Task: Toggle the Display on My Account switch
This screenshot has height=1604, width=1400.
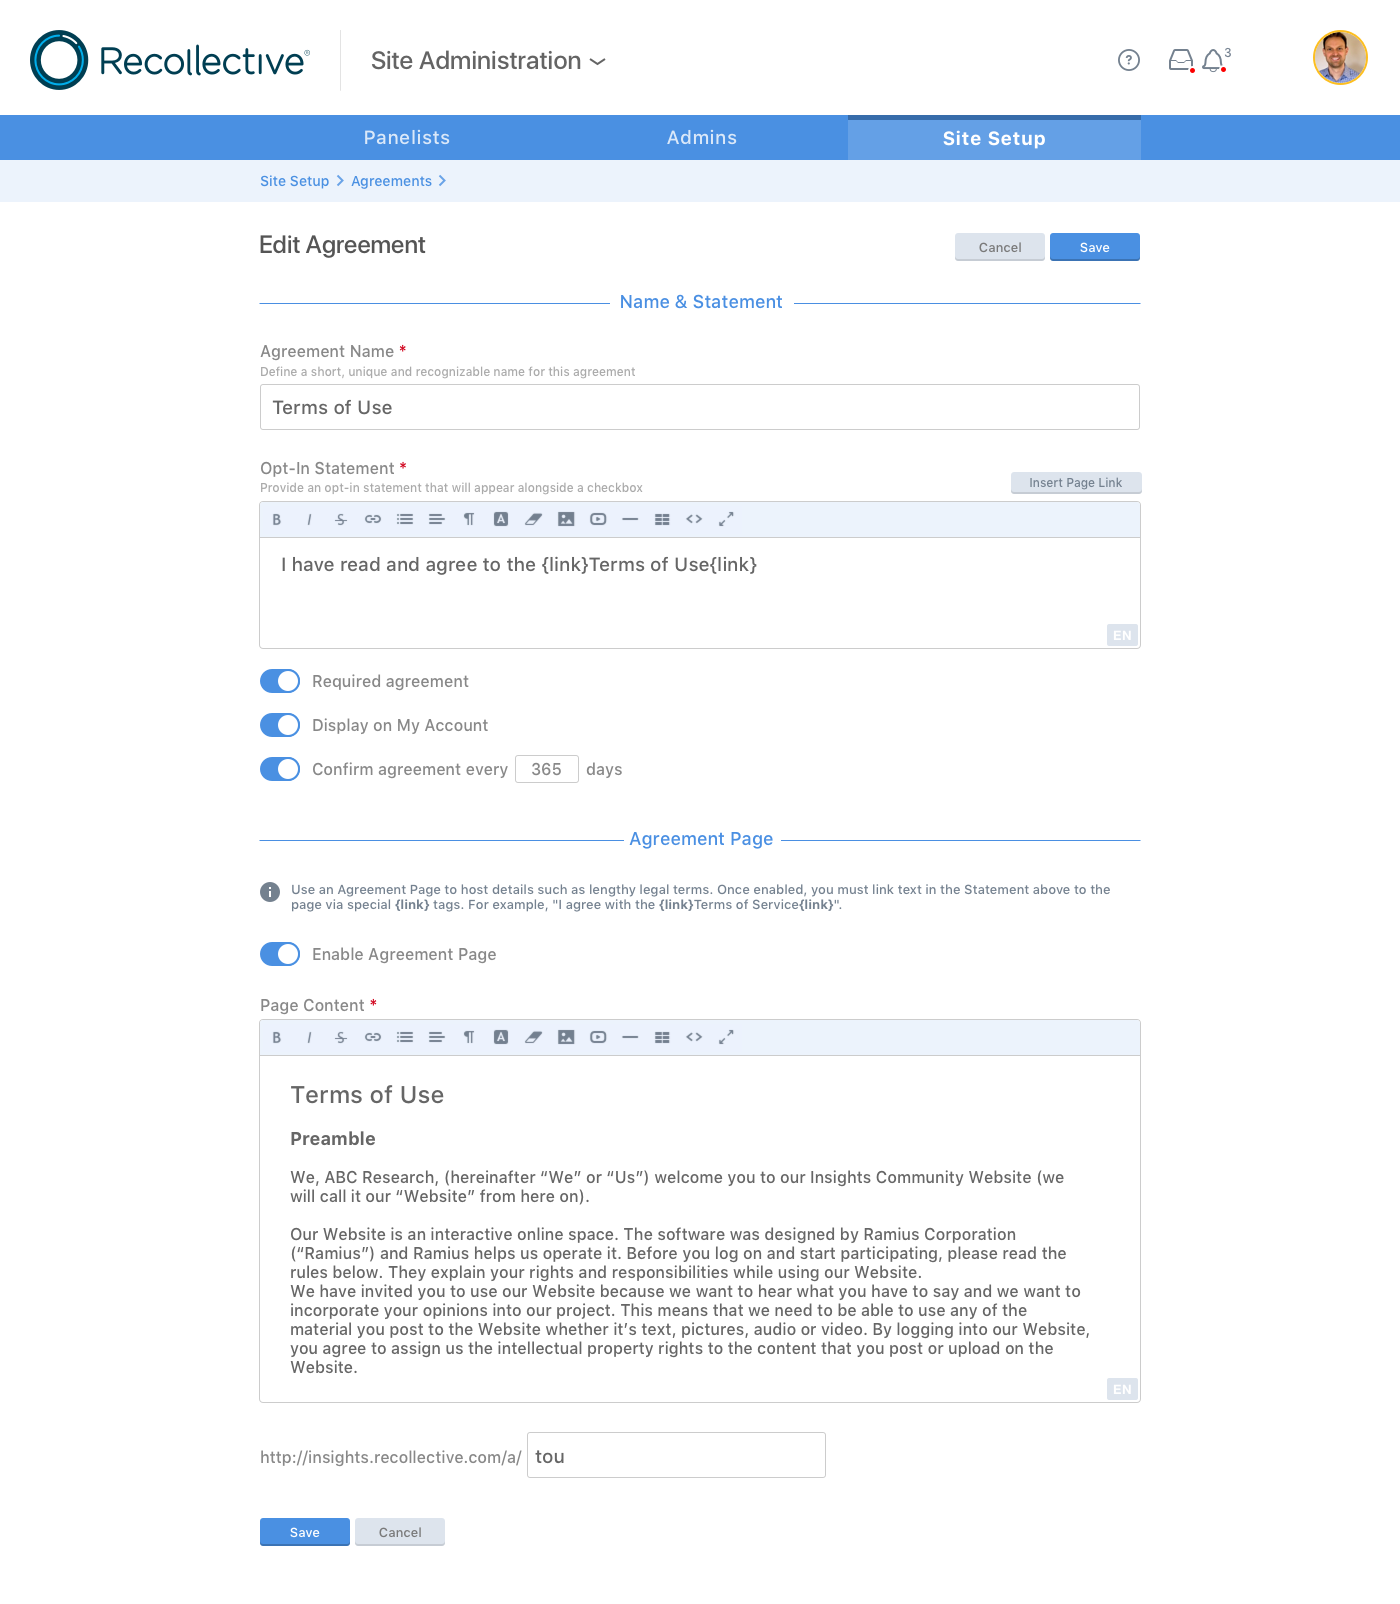Action: click(x=280, y=725)
